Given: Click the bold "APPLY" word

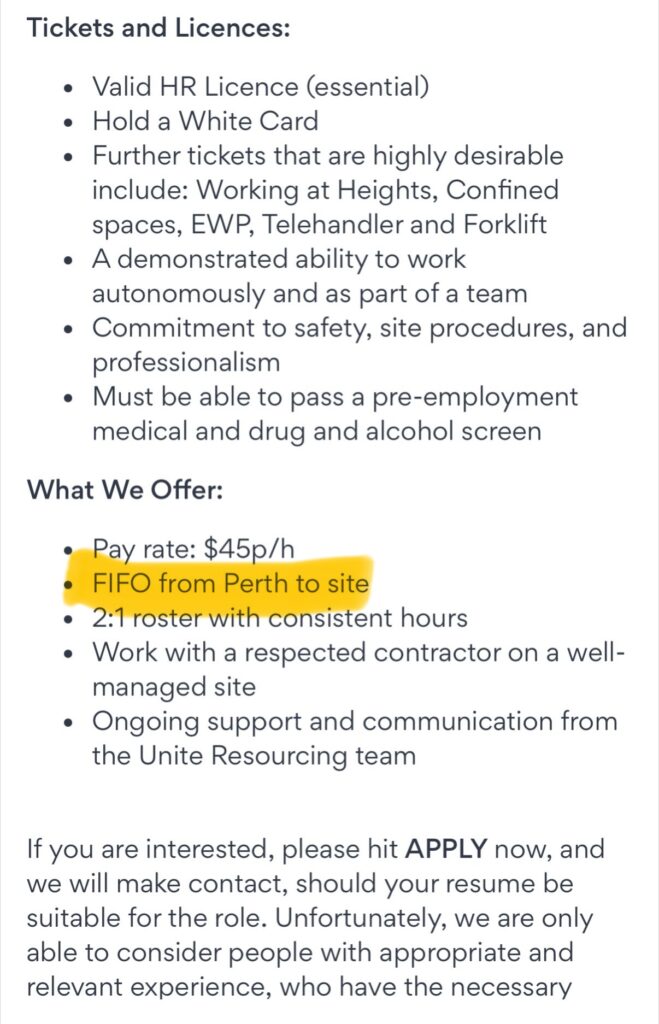Looking at the screenshot, I should click(445, 850).
